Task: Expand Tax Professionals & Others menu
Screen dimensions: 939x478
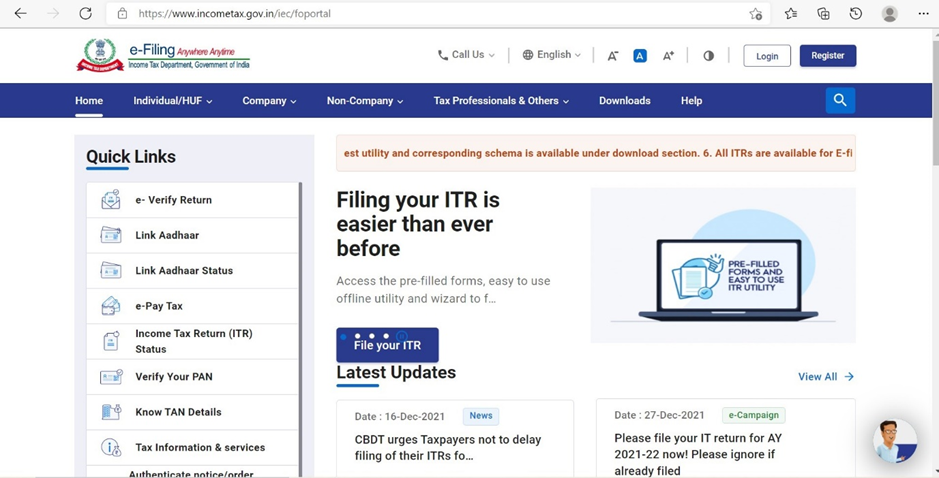Action: click(501, 101)
